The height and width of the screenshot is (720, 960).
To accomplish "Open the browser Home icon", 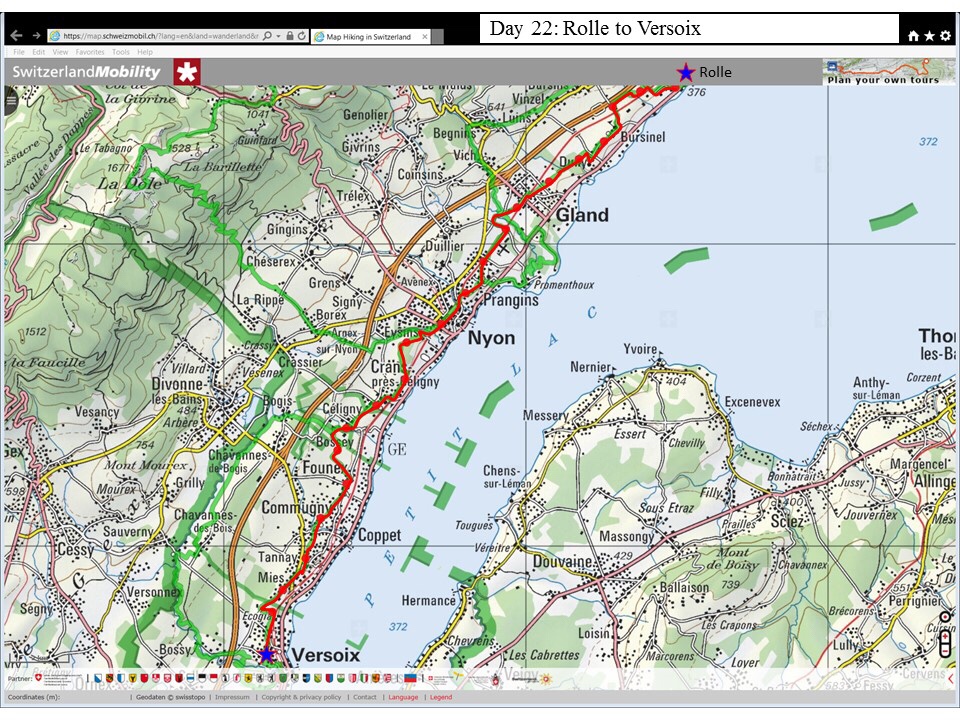I will pyautogui.click(x=913, y=36).
